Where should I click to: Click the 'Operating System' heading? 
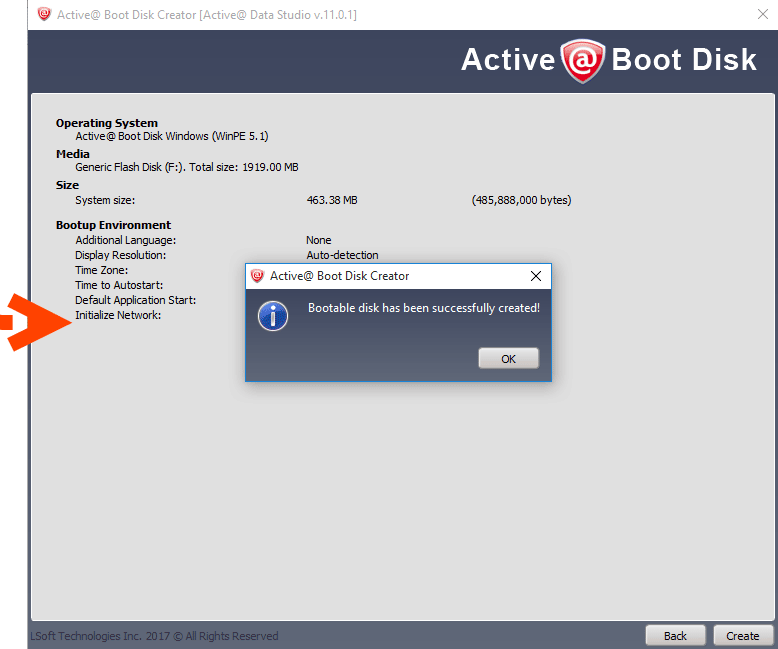point(107,123)
